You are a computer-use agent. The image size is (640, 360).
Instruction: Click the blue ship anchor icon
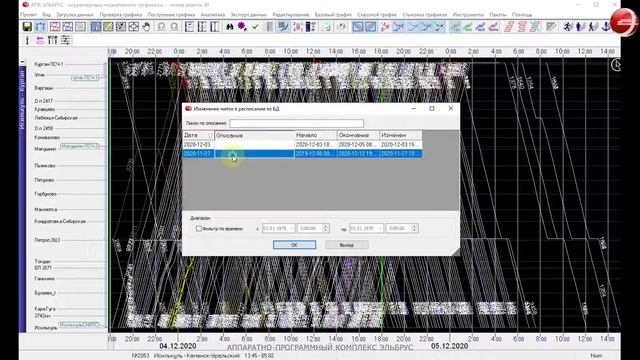point(607,27)
